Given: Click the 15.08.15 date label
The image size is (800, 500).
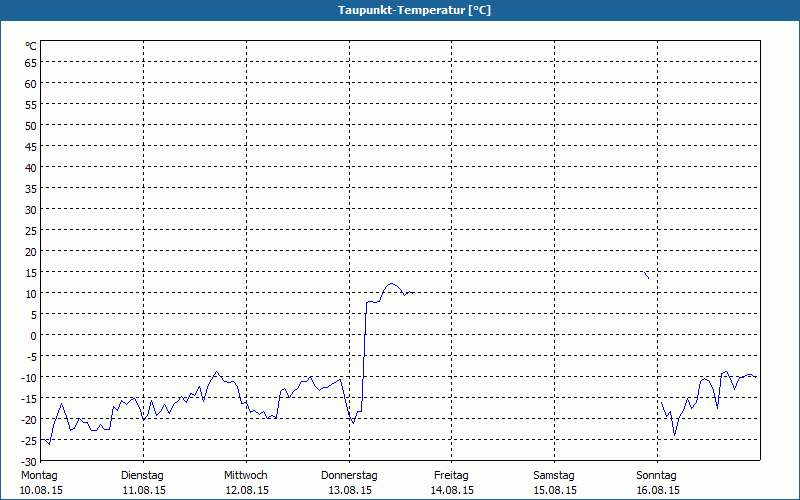Looking at the screenshot, I should (x=555, y=490).
